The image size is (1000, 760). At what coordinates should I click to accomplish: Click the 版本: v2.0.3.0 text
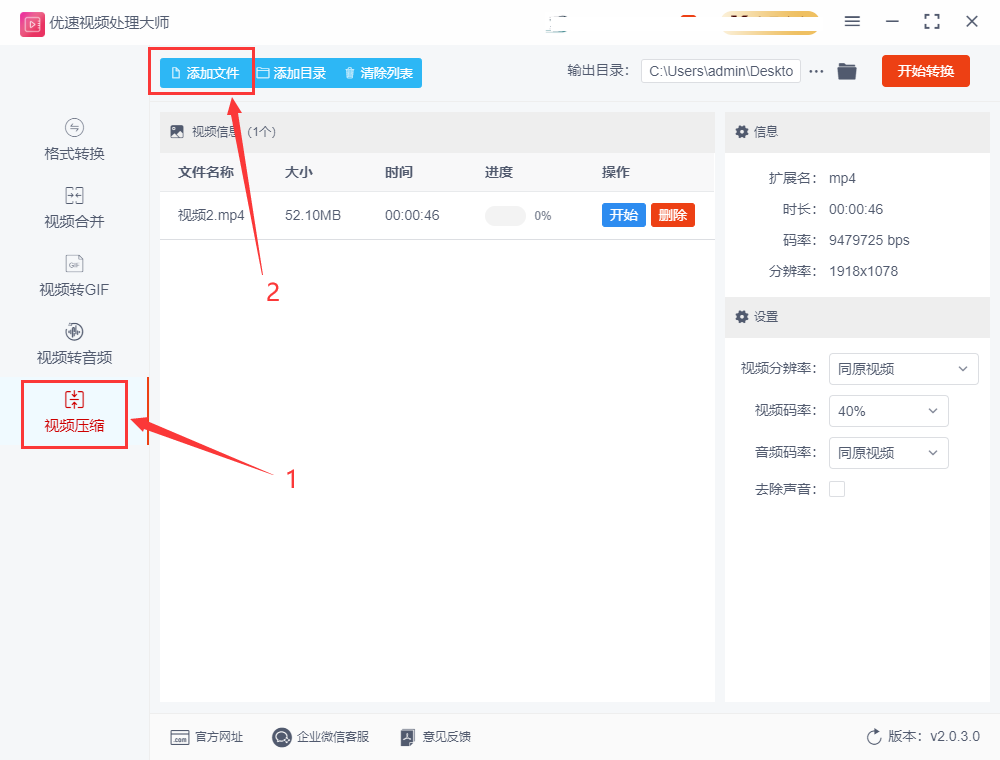point(934,736)
